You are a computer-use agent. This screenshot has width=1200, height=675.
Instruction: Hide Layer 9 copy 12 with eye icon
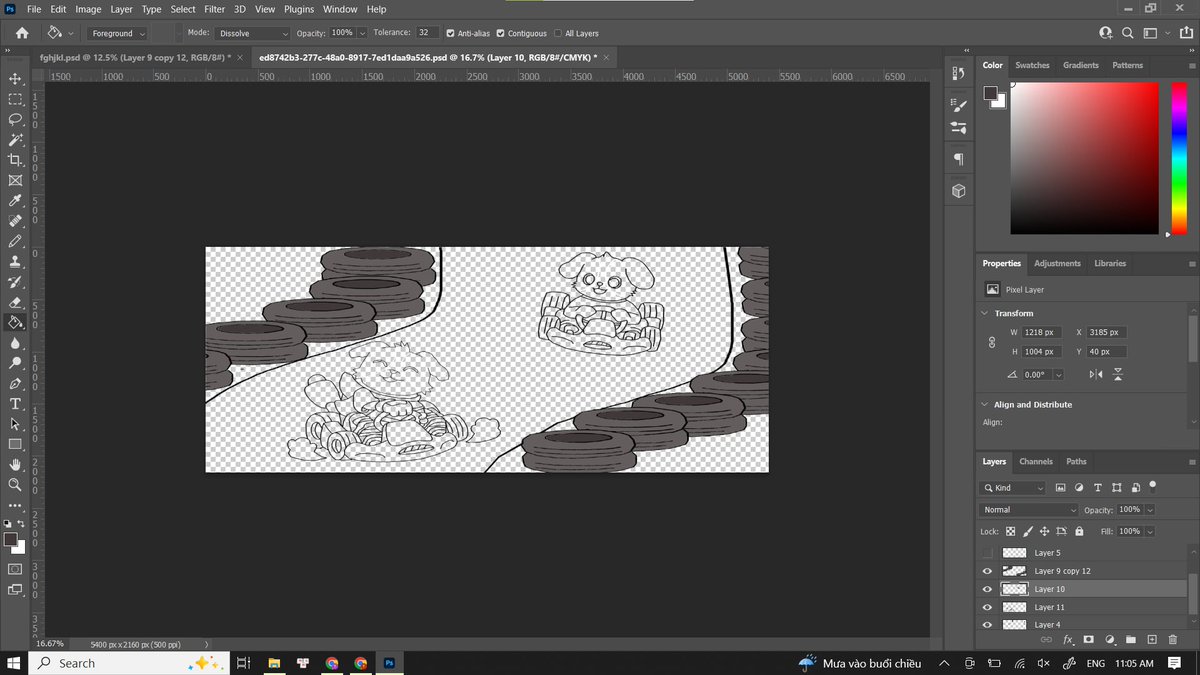pos(988,571)
